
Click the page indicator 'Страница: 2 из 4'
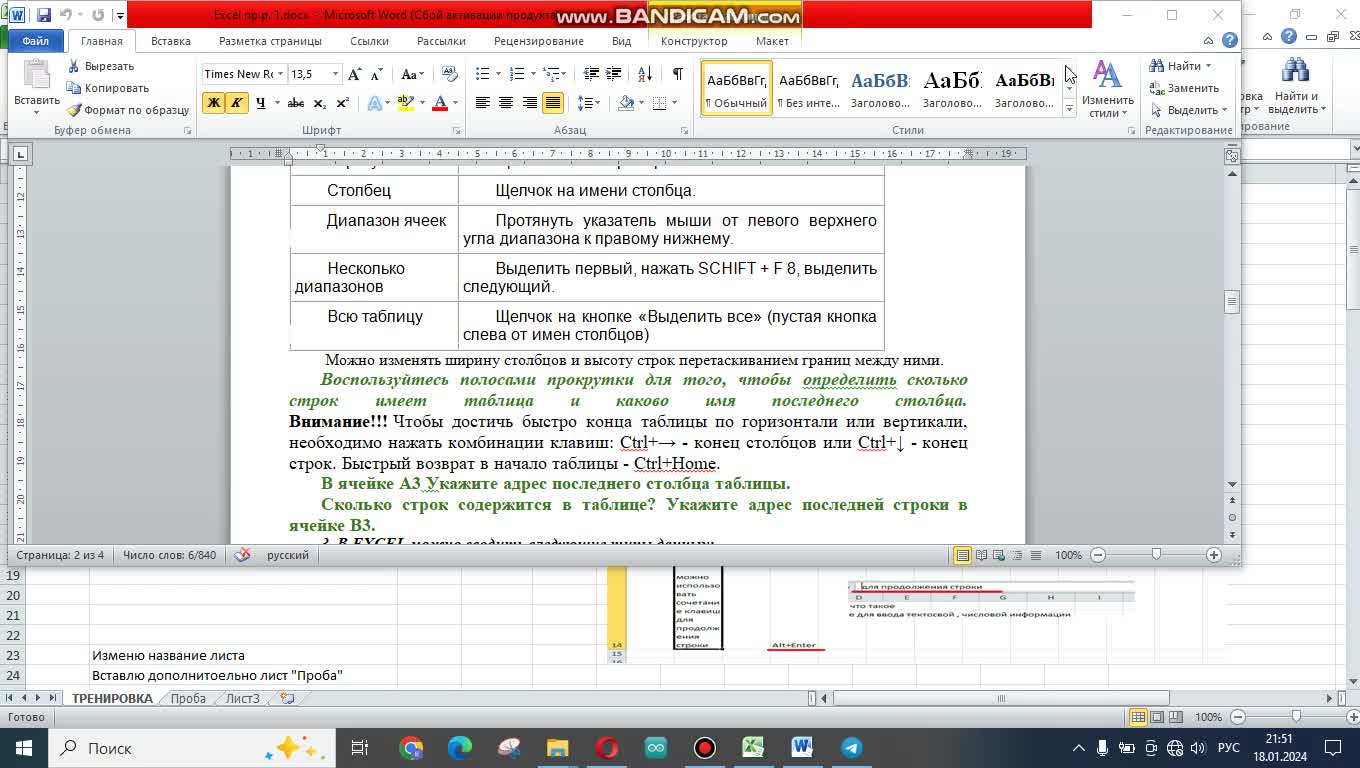(x=60, y=555)
